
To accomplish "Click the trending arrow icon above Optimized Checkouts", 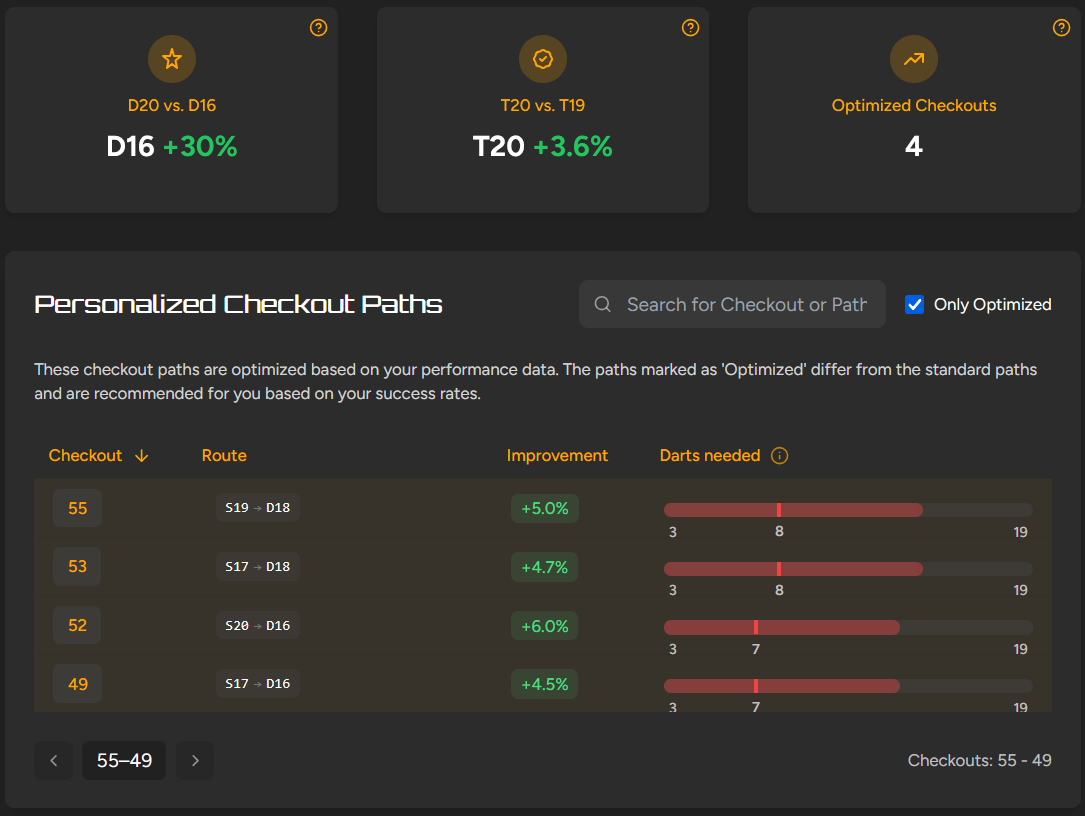I will coord(913,59).
